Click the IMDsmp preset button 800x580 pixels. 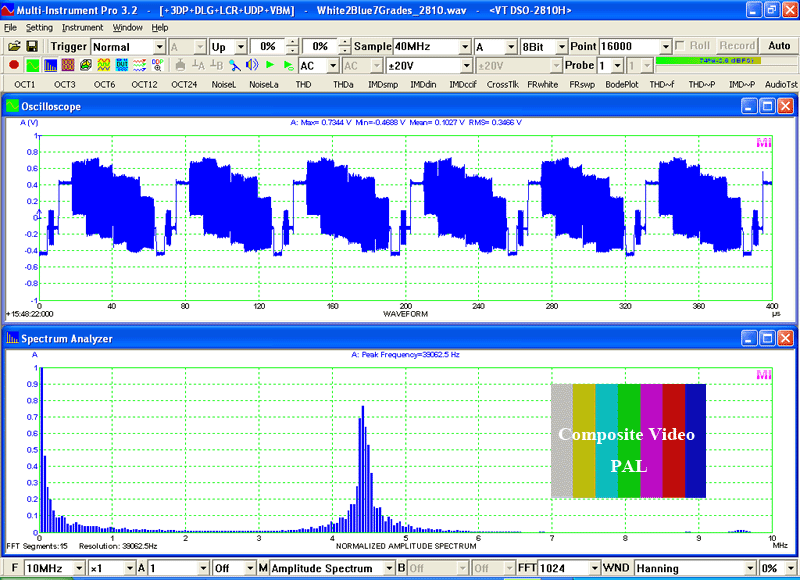click(x=383, y=84)
